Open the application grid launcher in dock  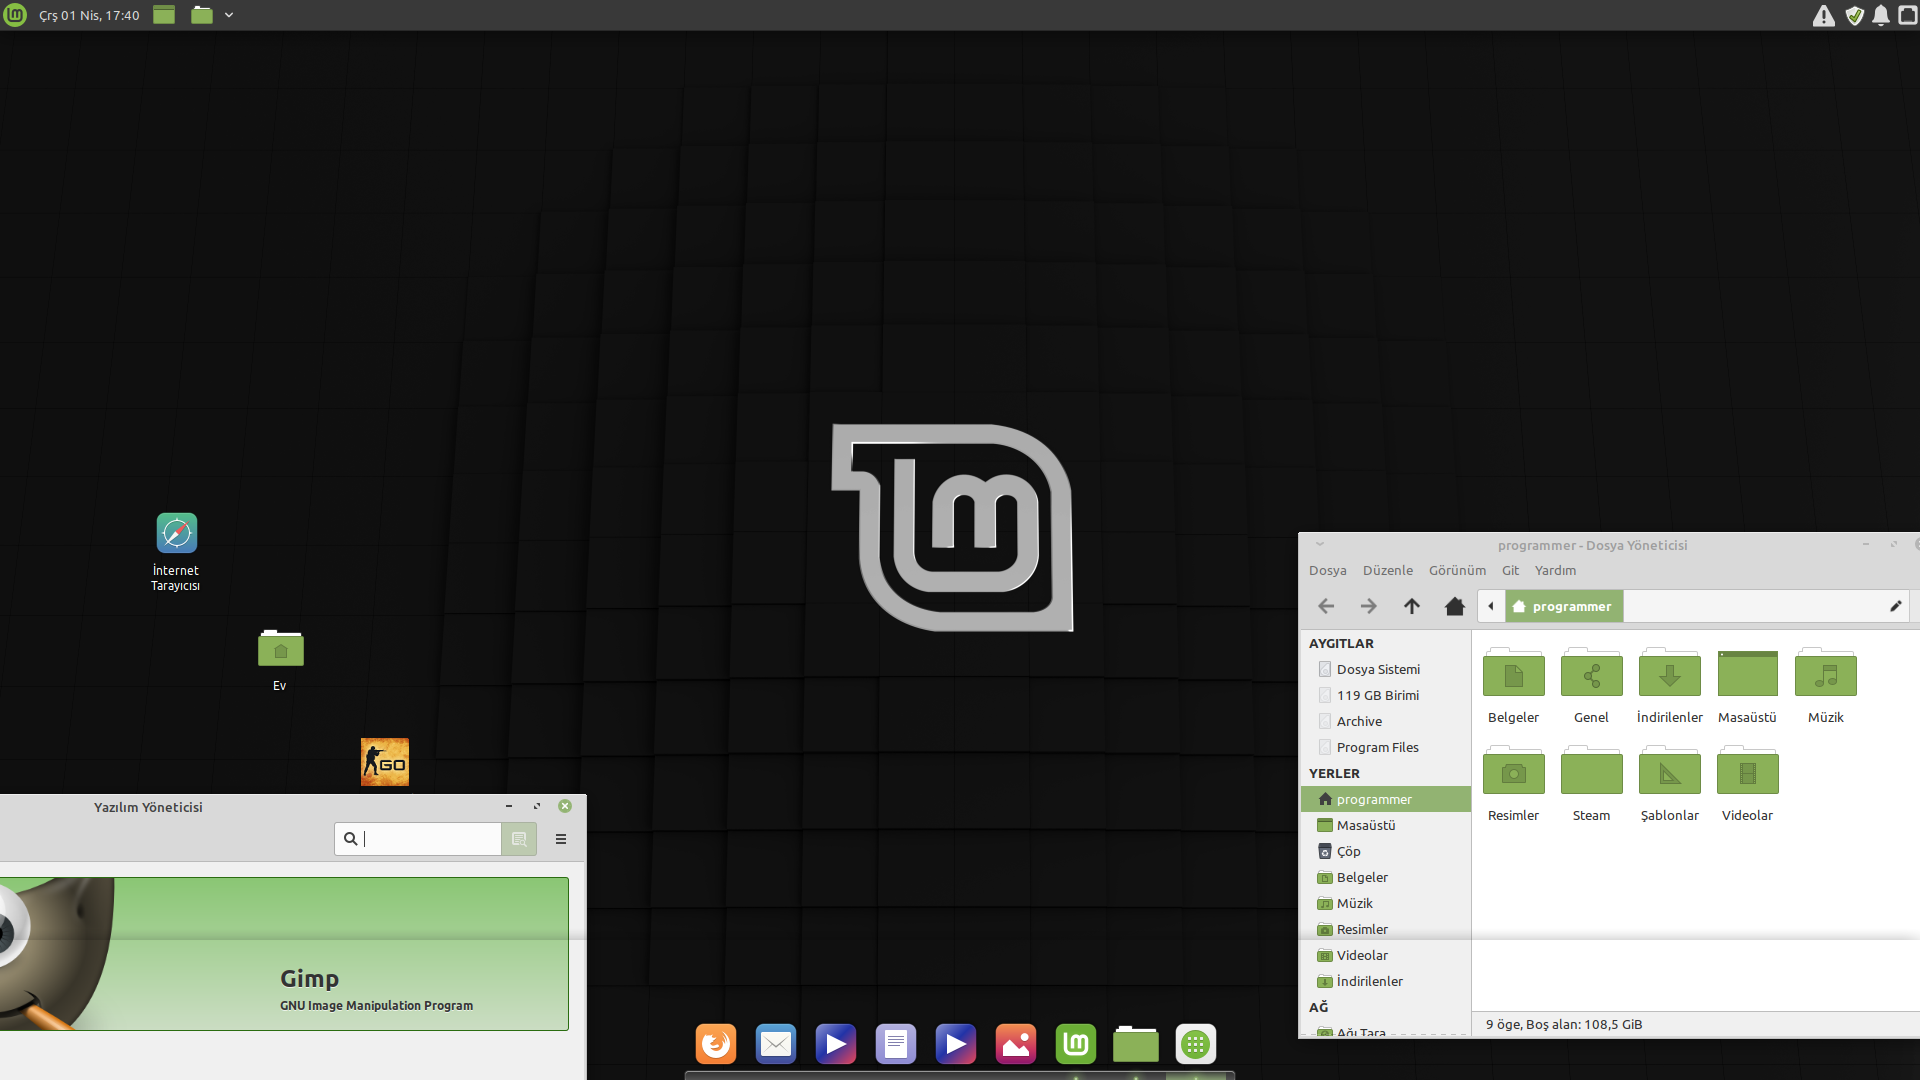1196,1044
